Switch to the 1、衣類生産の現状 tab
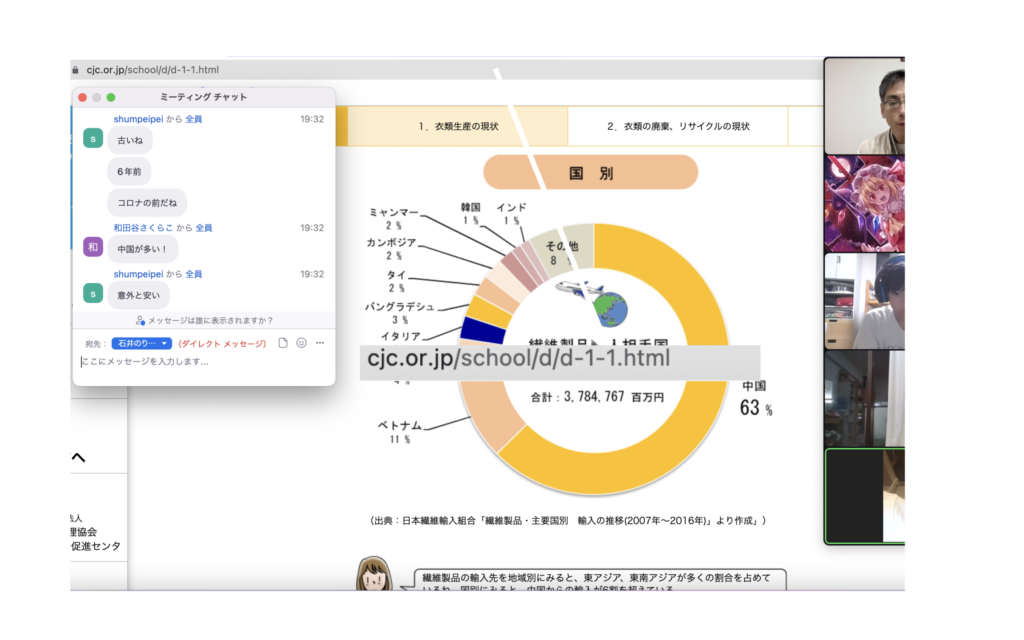Image resolution: width=1024 pixels, height=640 pixels. click(458, 126)
